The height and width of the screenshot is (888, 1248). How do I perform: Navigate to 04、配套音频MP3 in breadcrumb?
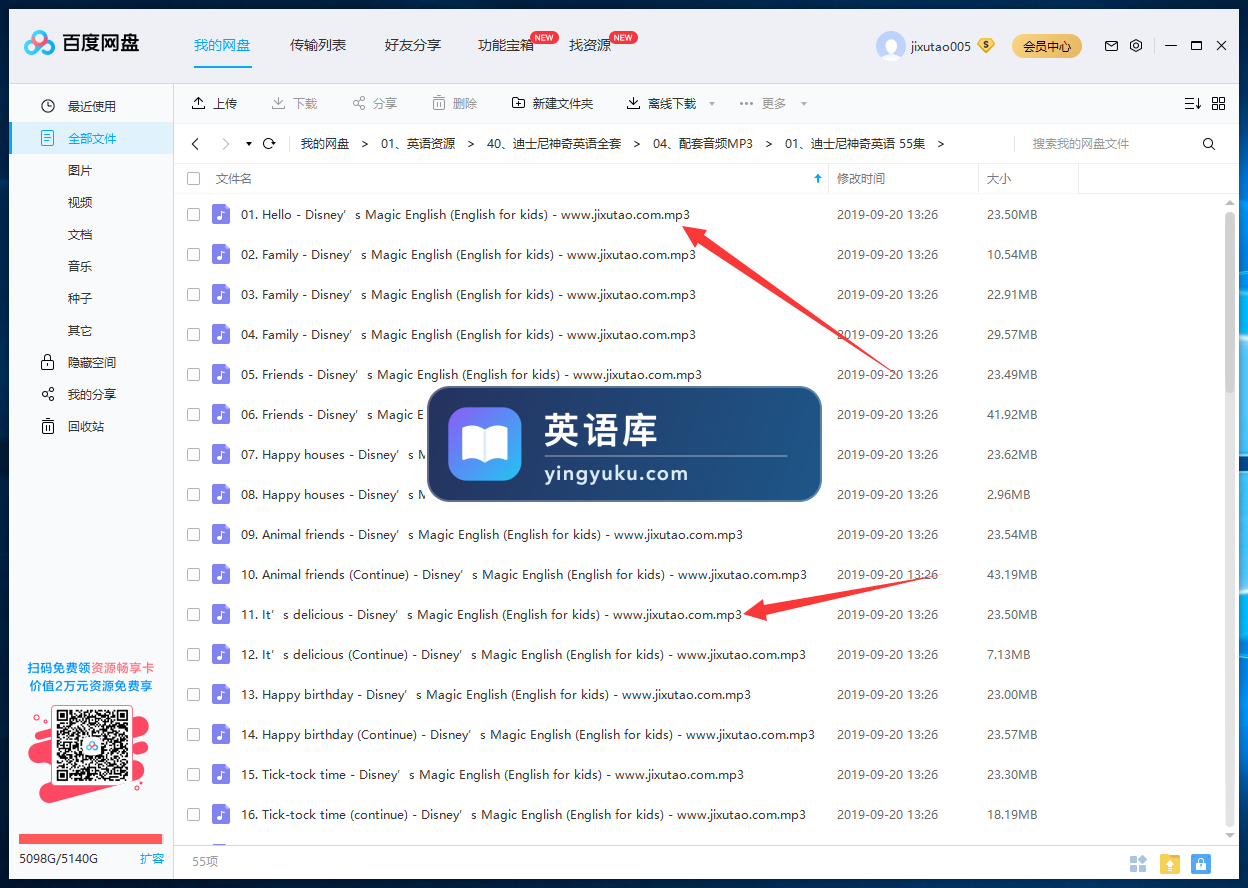pyautogui.click(x=703, y=144)
